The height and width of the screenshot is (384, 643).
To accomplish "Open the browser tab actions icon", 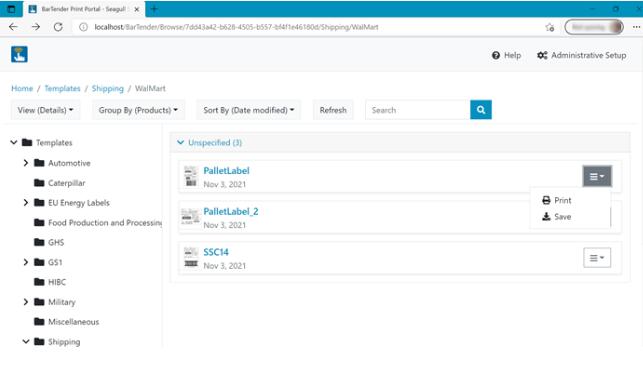I will tap(11, 9).
